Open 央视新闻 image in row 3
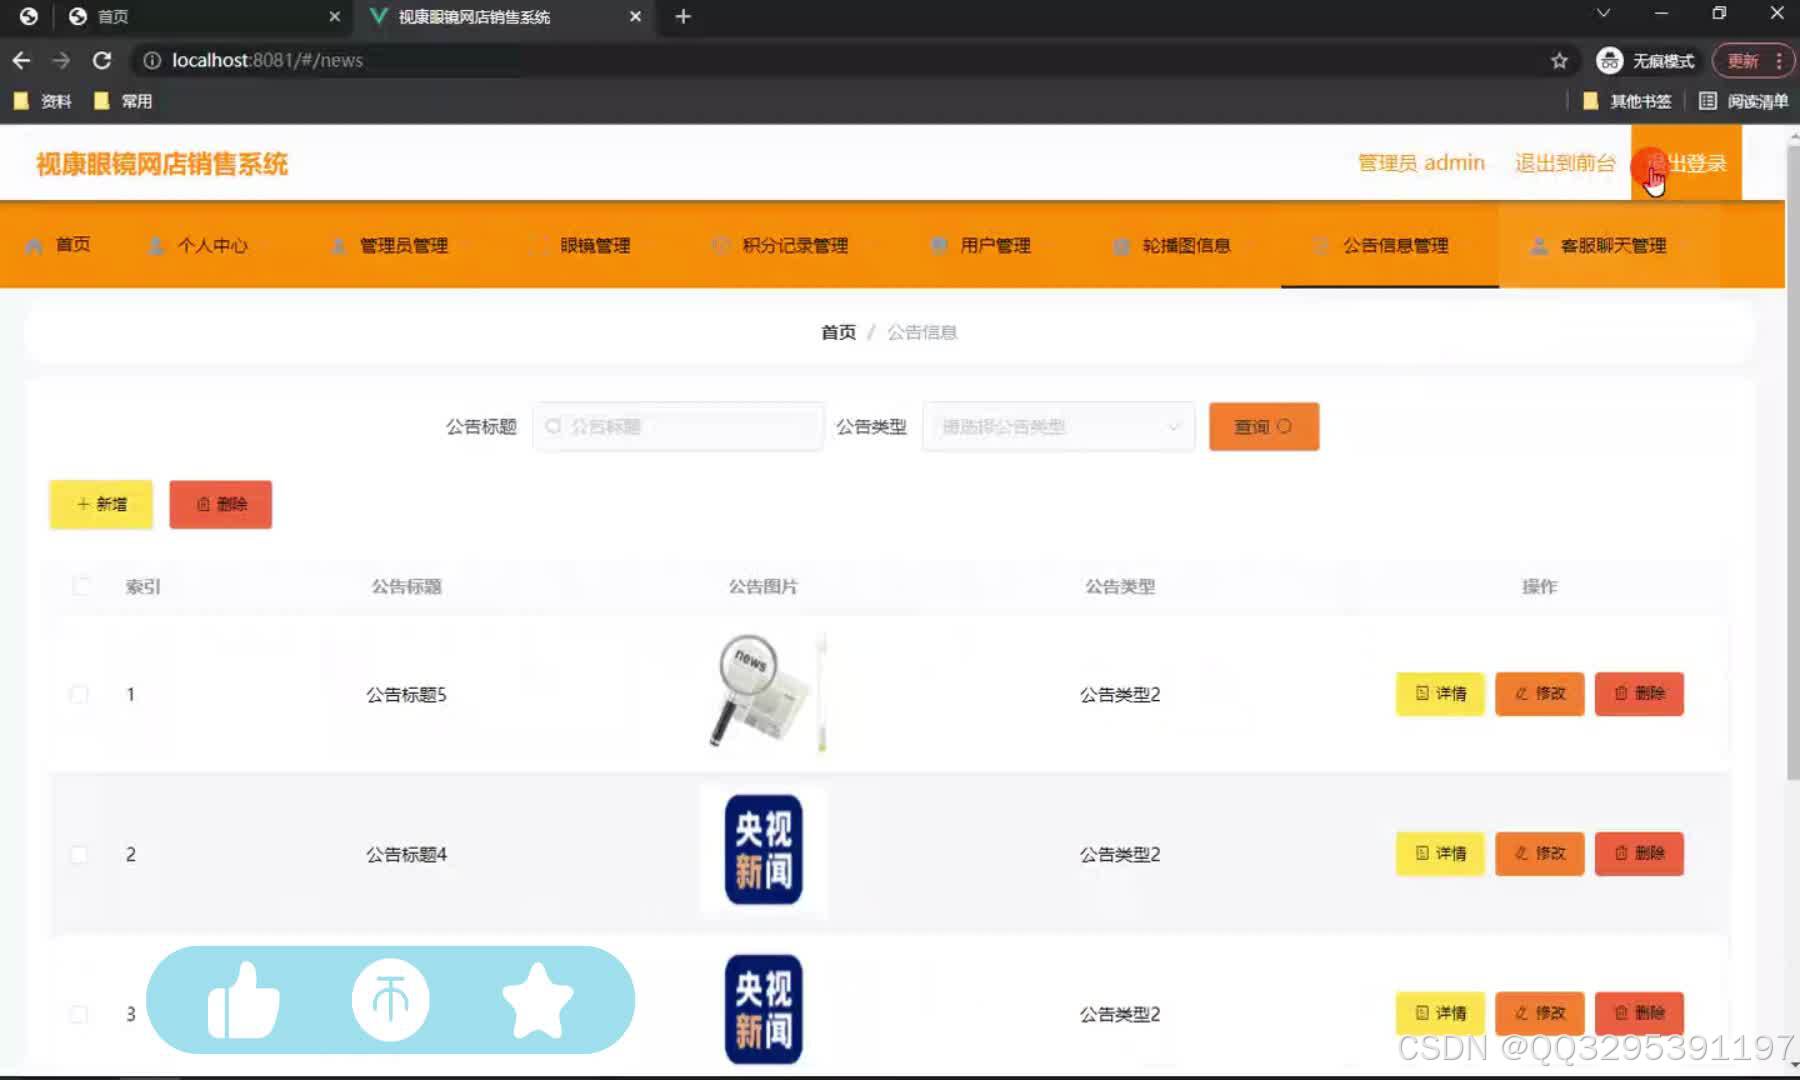 tap(764, 1010)
